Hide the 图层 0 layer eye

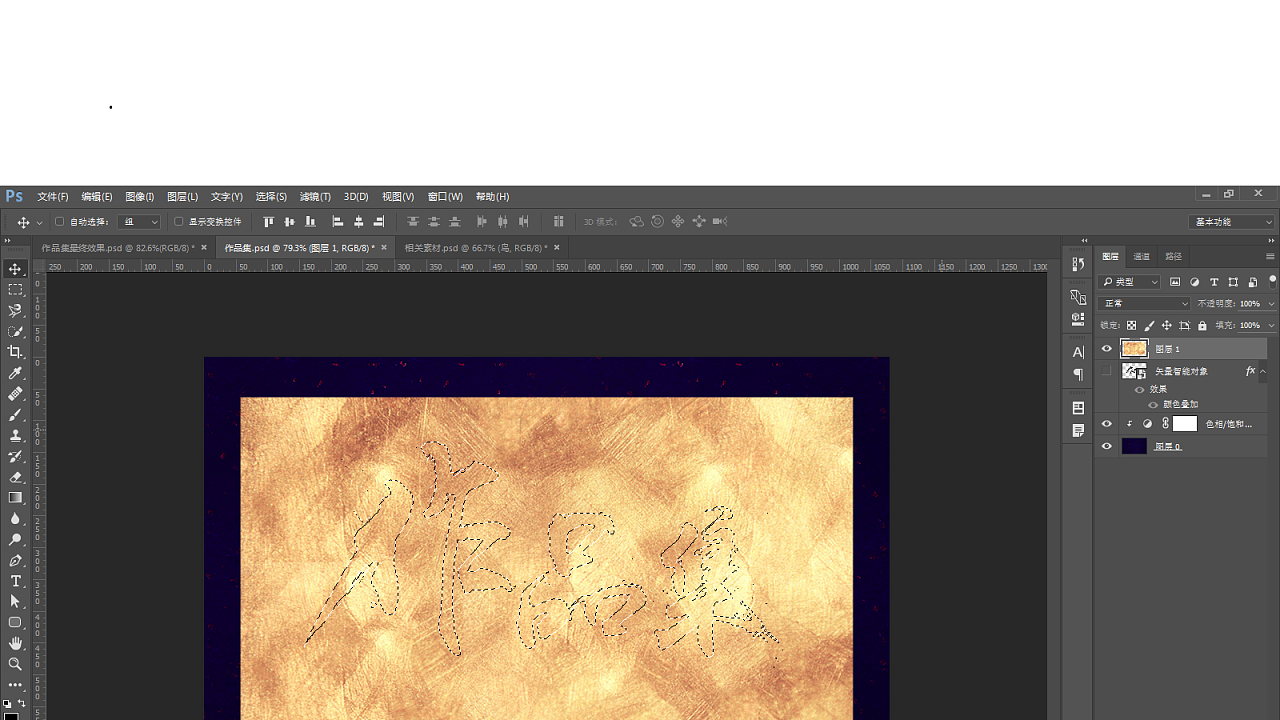coord(1106,447)
